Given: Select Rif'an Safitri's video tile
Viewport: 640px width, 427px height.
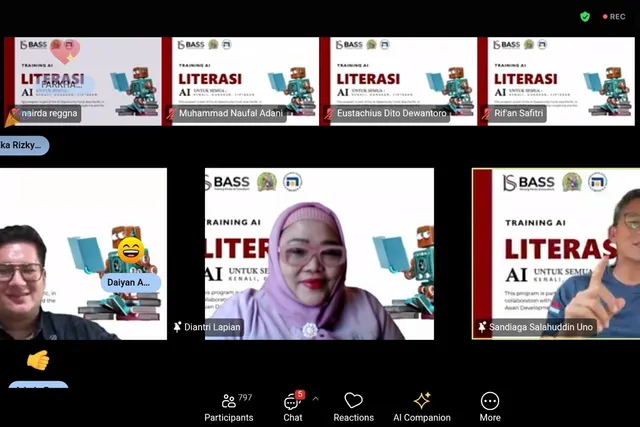Looking at the screenshot, I should [556, 81].
